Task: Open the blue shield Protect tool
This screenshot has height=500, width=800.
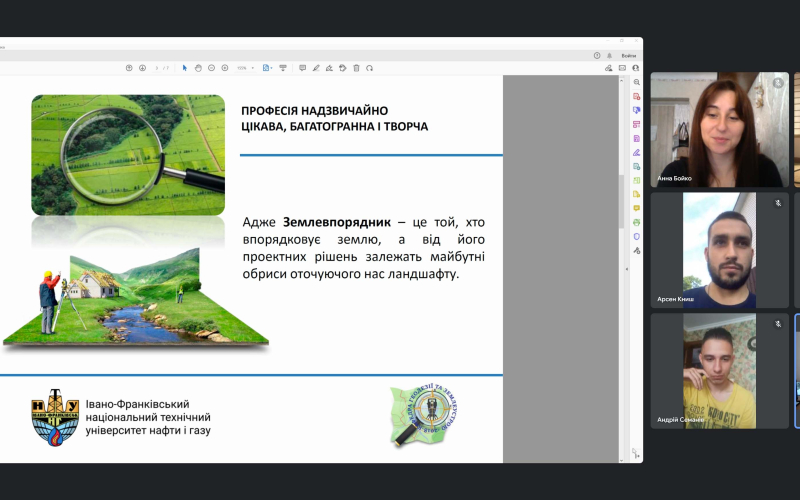Action: pyautogui.click(x=636, y=237)
